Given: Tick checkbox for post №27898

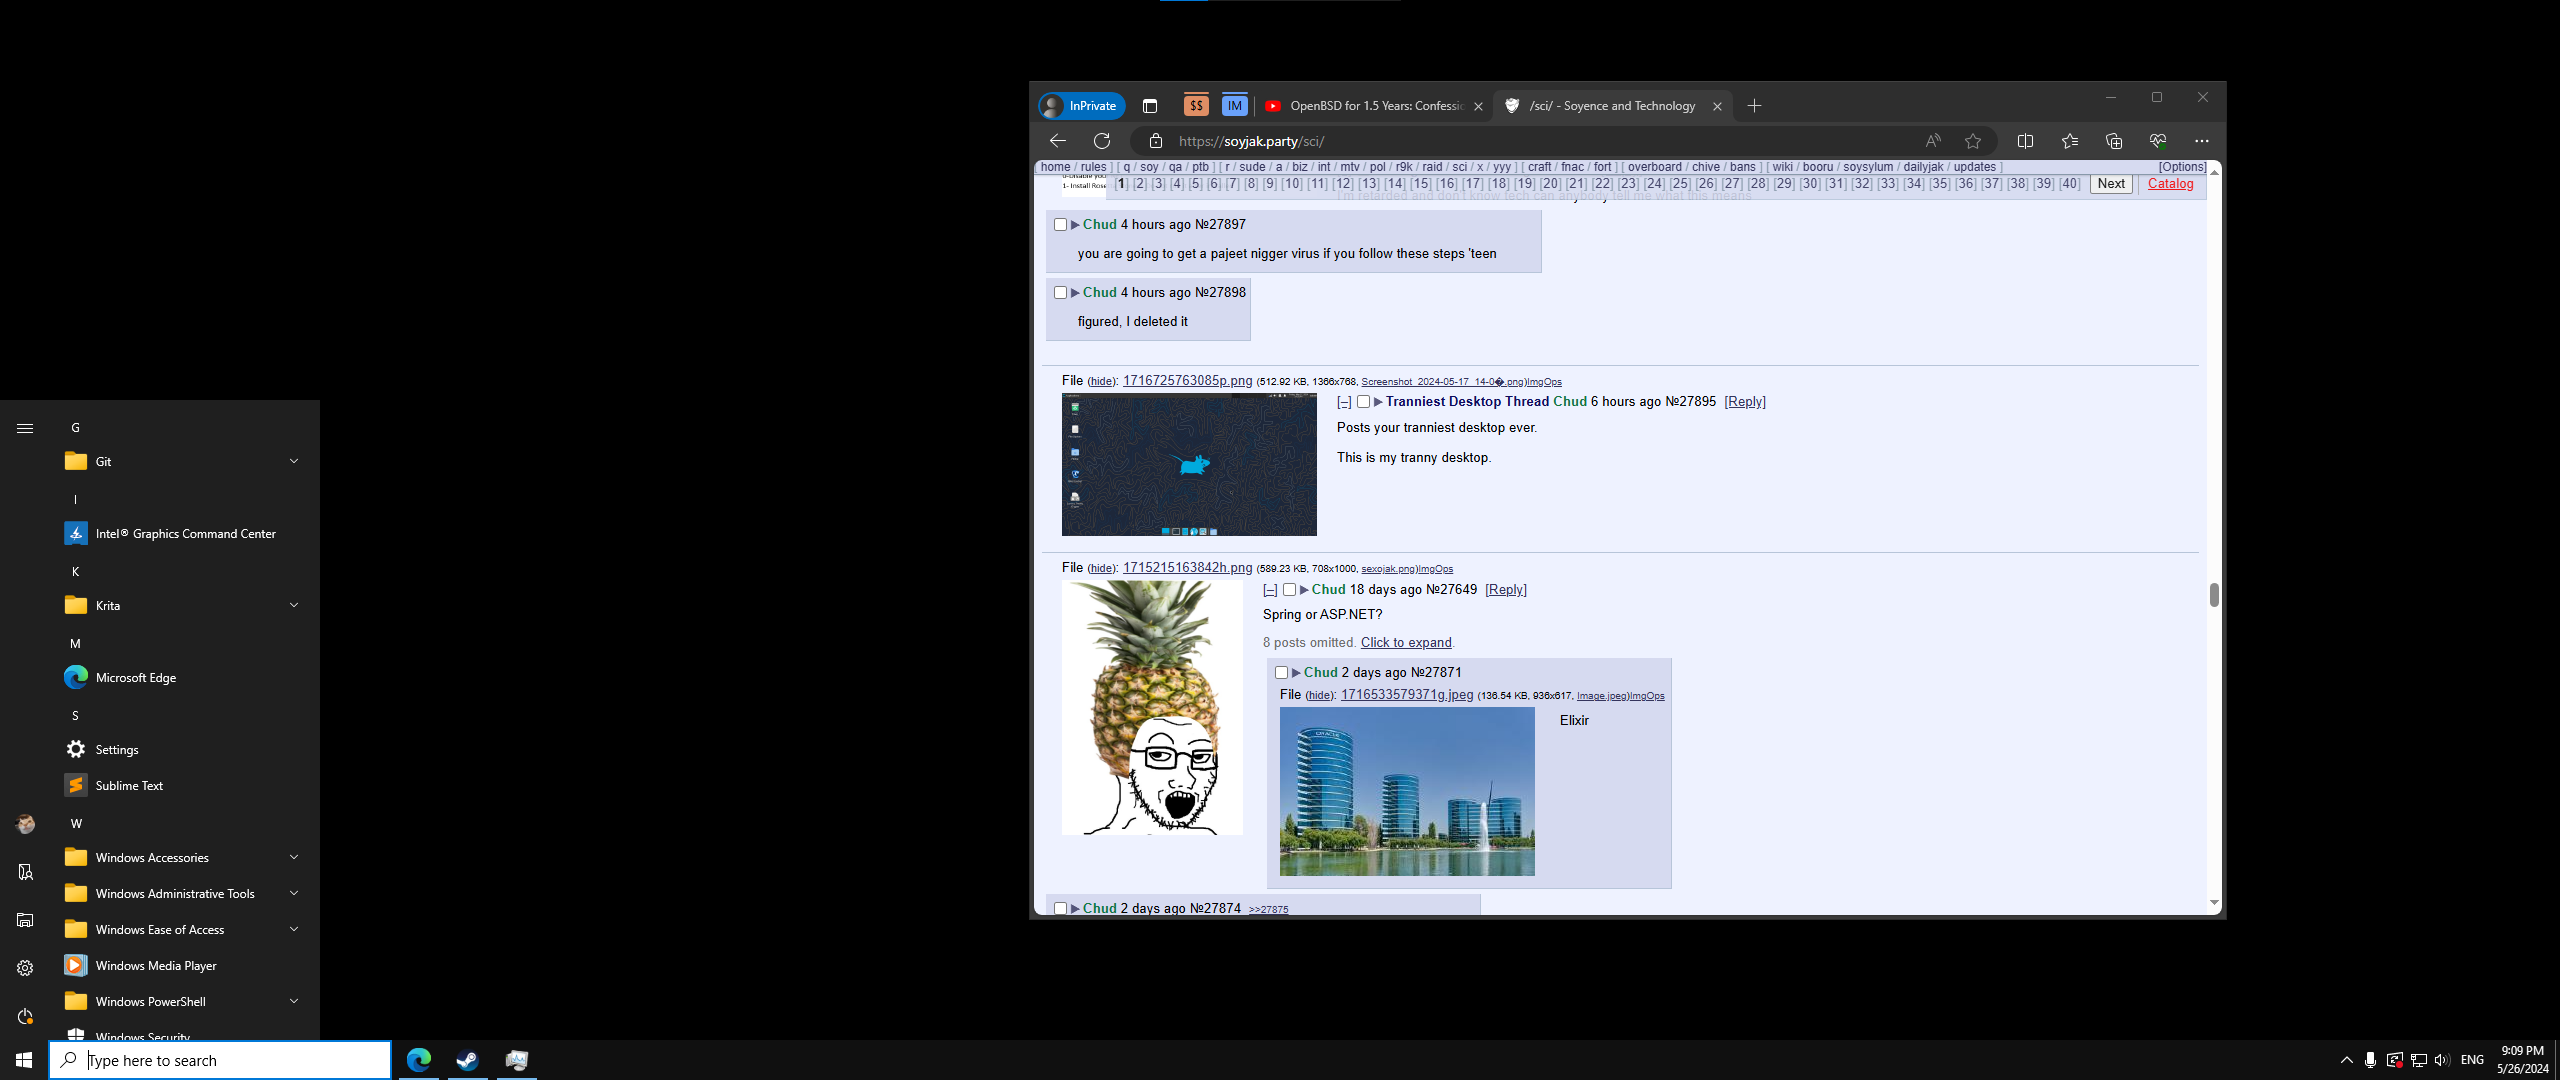Looking at the screenshot, I should (1061, 293).
